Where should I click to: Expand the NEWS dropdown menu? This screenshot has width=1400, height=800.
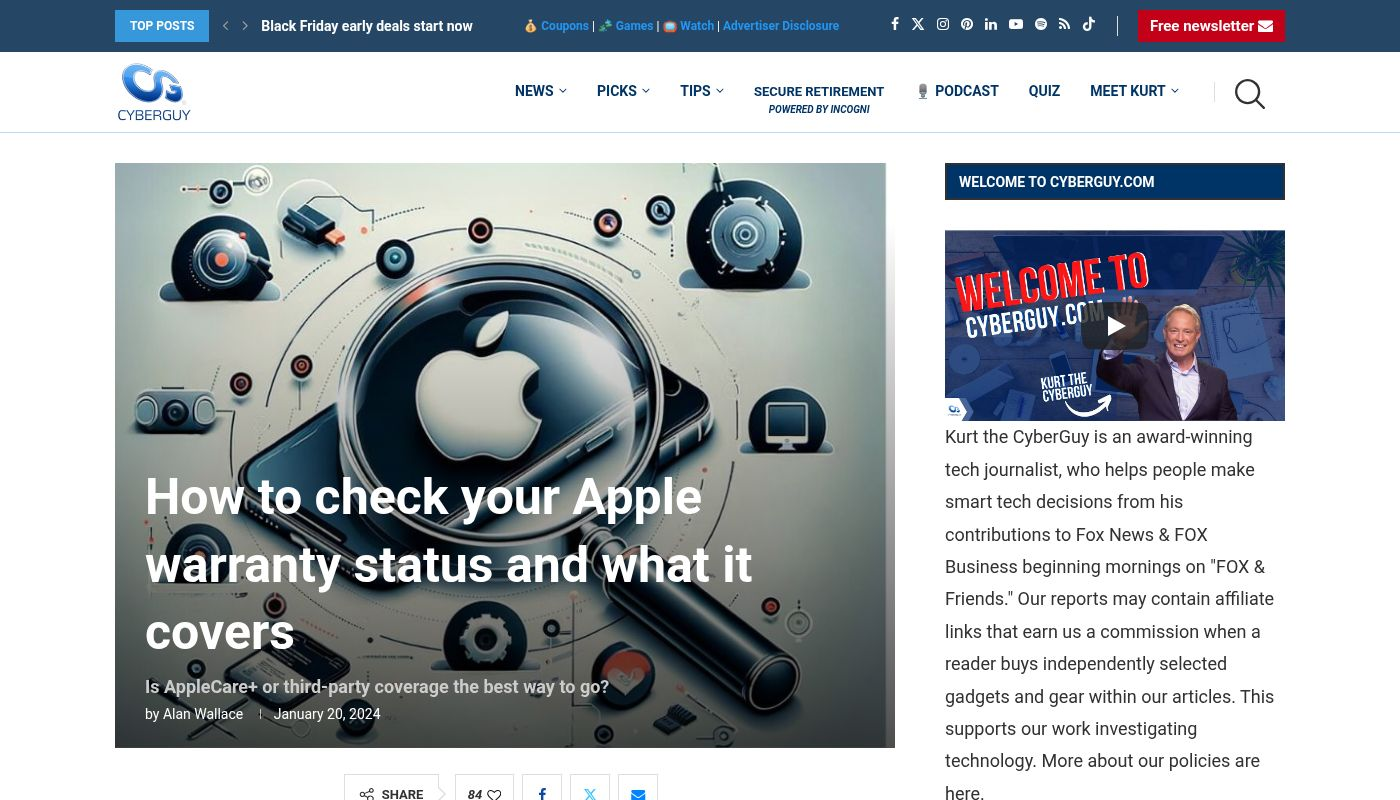(540, 91)
